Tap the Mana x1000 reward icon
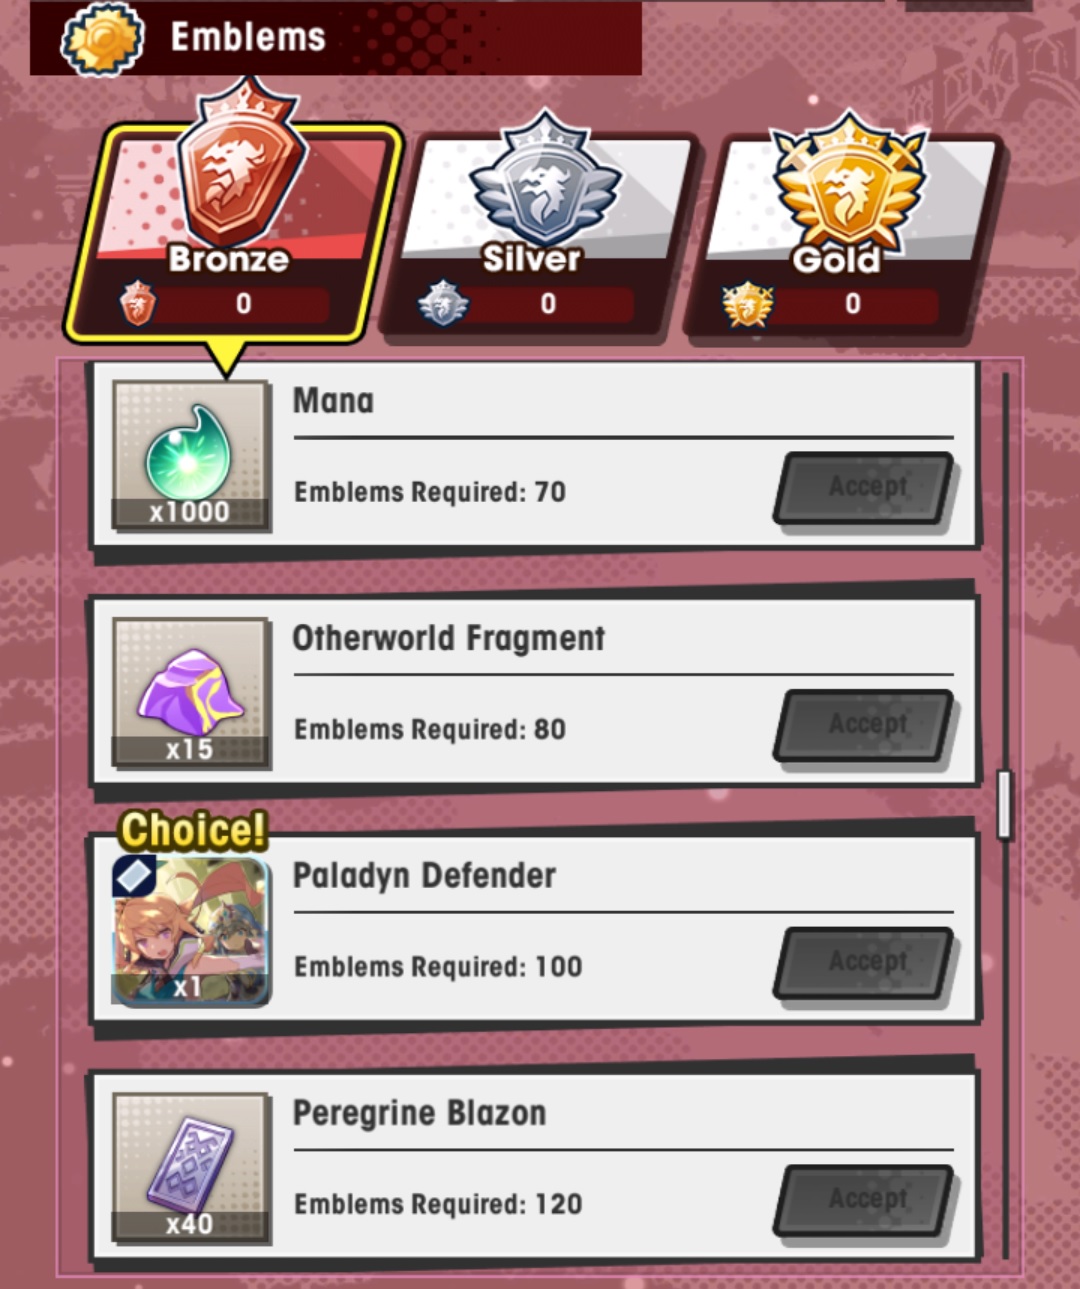The image size is (1080, 1289). 190,455
